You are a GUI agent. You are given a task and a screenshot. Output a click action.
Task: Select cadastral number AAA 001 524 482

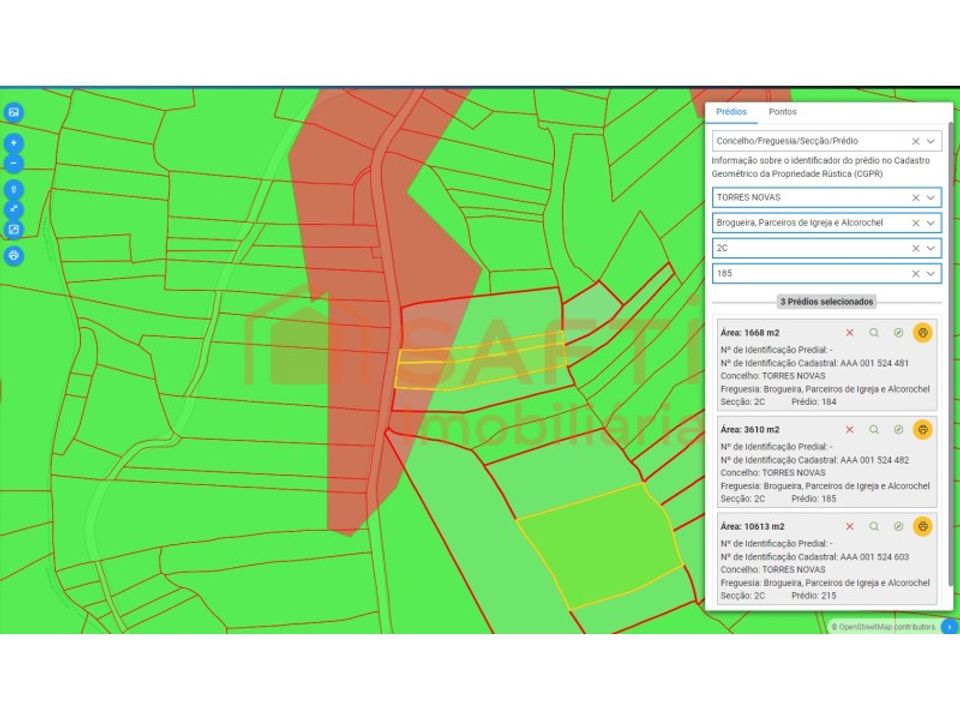[x=874, y=460]
